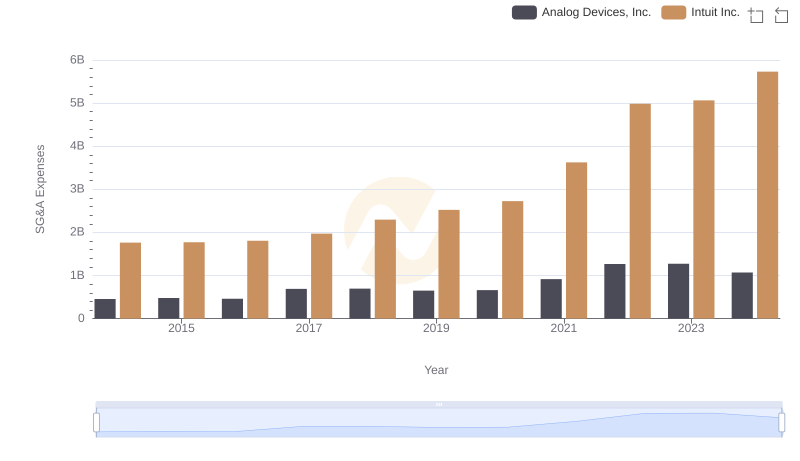Click the Analog Devices bar for 2017
This screenshot has height=461, width=800.
click(x=296, y=303)
